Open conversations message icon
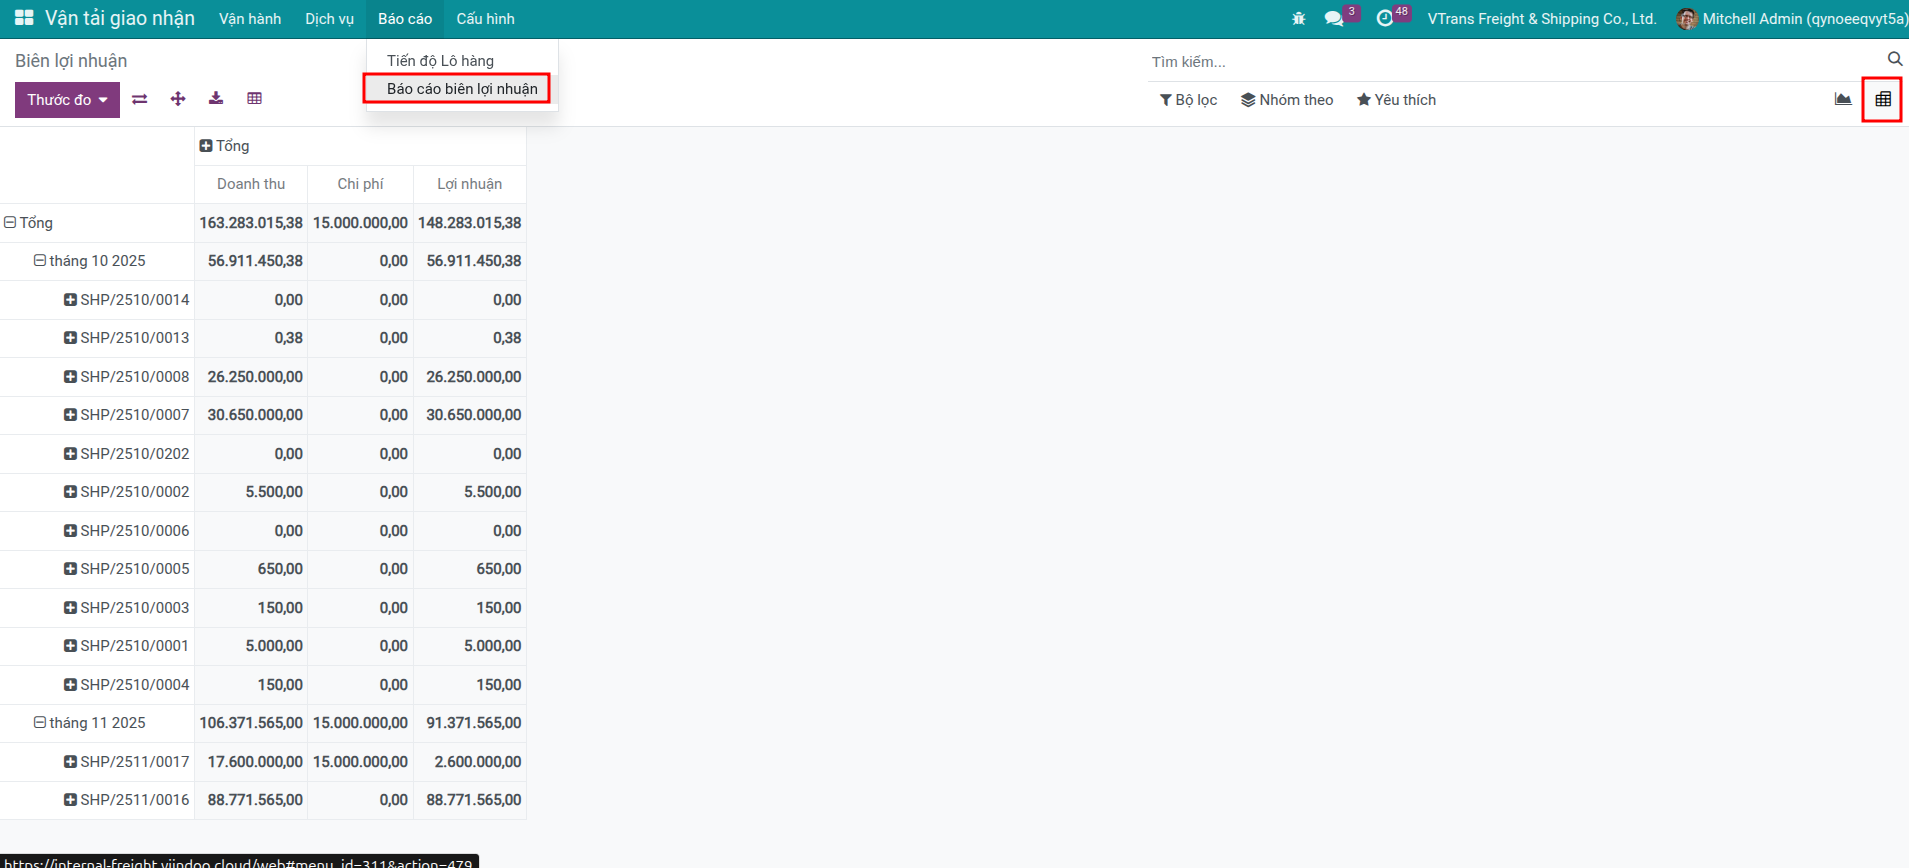 1333,19
